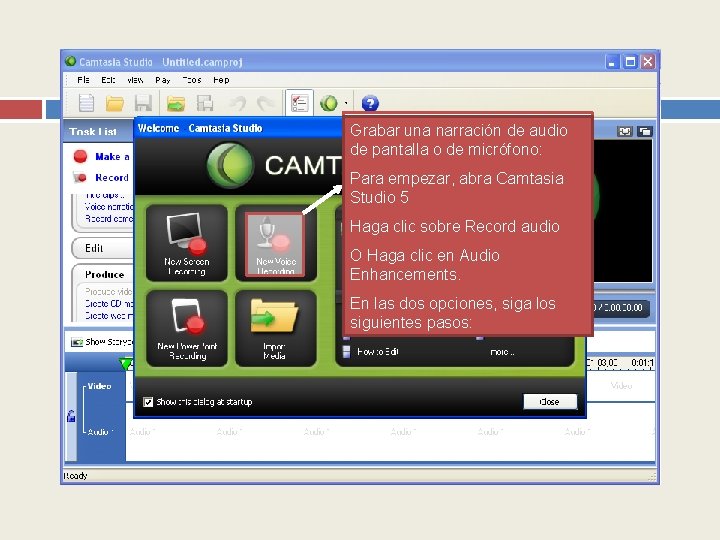Expand the Produce section in Task List
720x540 pixels.
(x=104, y=275)
